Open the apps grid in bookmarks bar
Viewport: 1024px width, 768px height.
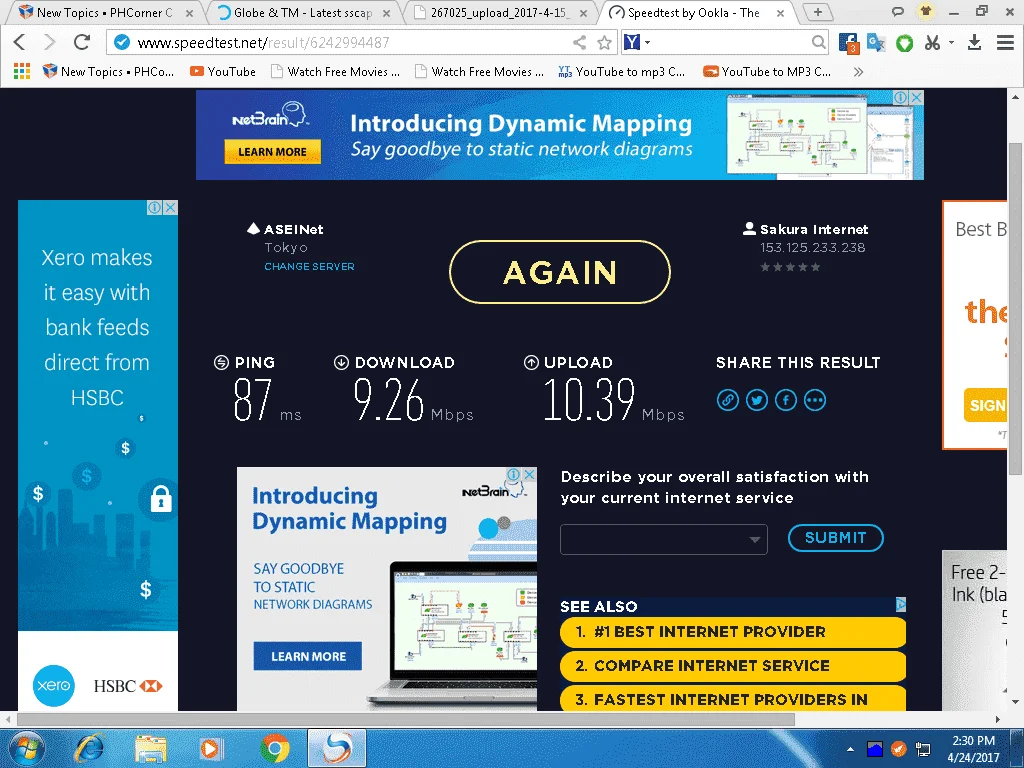22,71
